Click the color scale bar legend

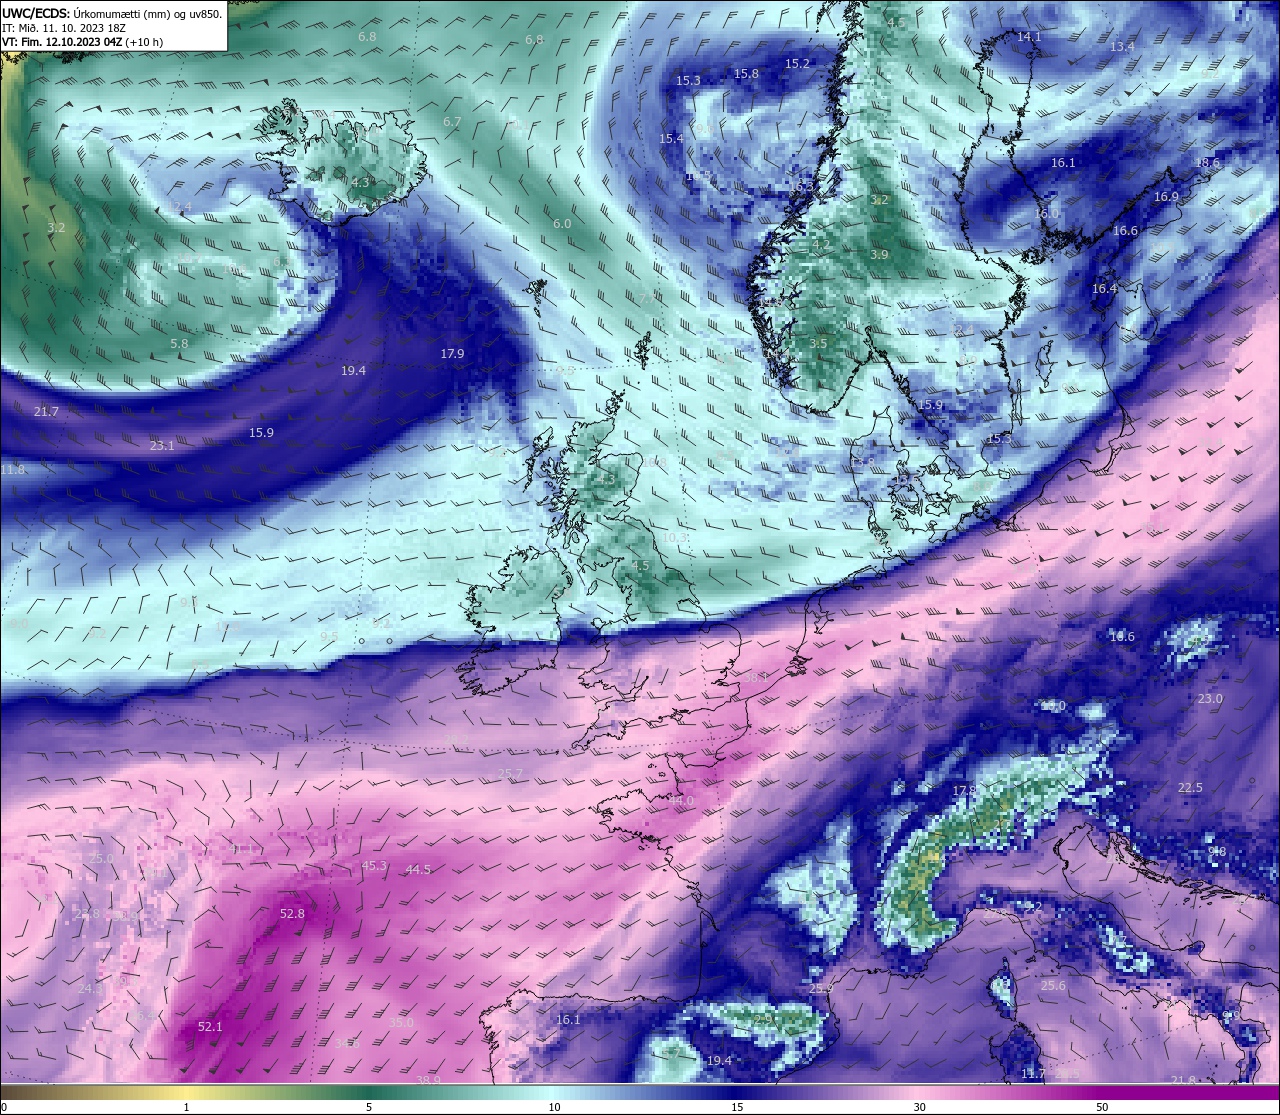pyautogui.click(x=640, y=1092)
